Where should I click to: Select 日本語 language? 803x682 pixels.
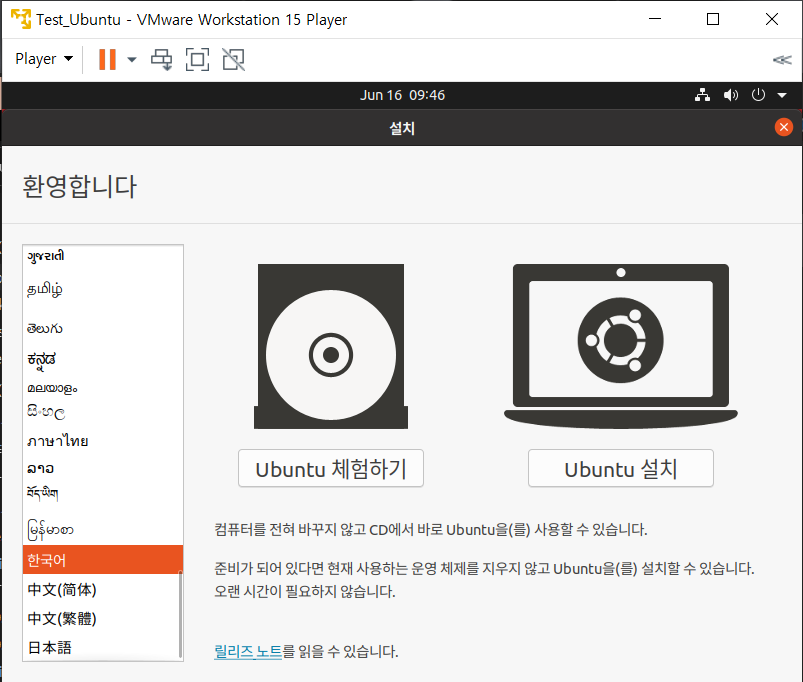click(x=101, y=648)
